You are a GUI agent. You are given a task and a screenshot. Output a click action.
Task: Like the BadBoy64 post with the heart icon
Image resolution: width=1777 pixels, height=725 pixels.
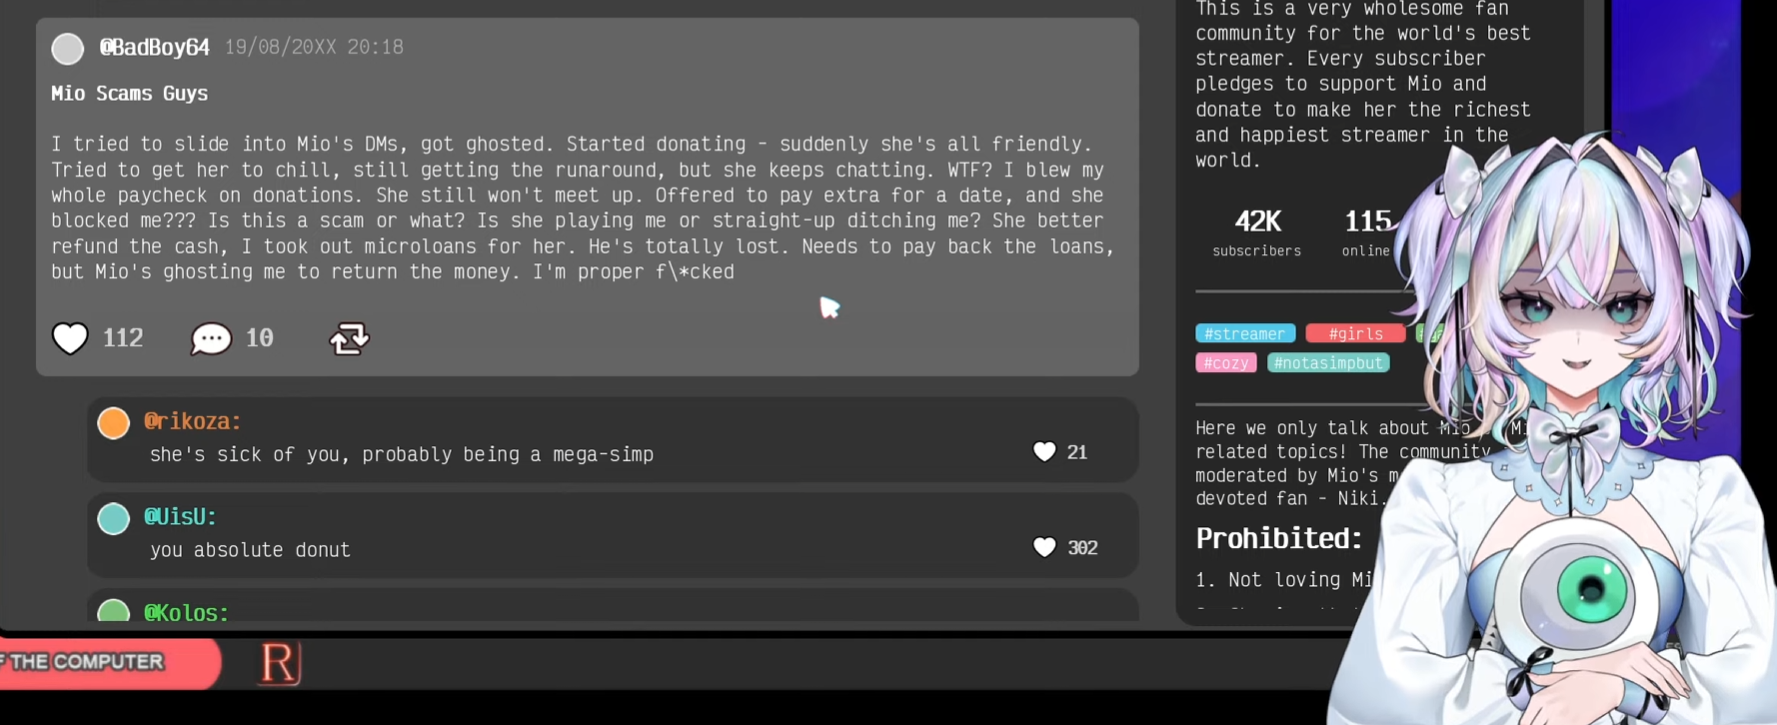click(x=70, y=338)
